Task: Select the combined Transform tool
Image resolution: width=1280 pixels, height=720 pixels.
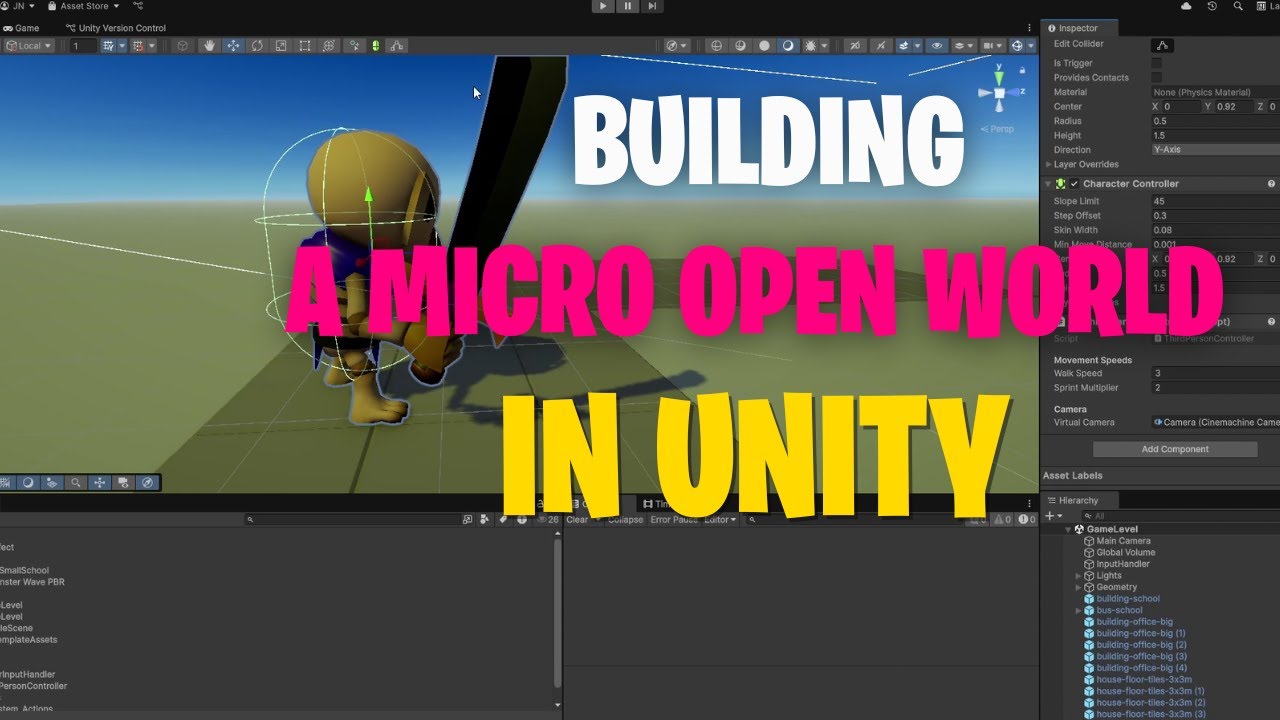Action: 329,46
